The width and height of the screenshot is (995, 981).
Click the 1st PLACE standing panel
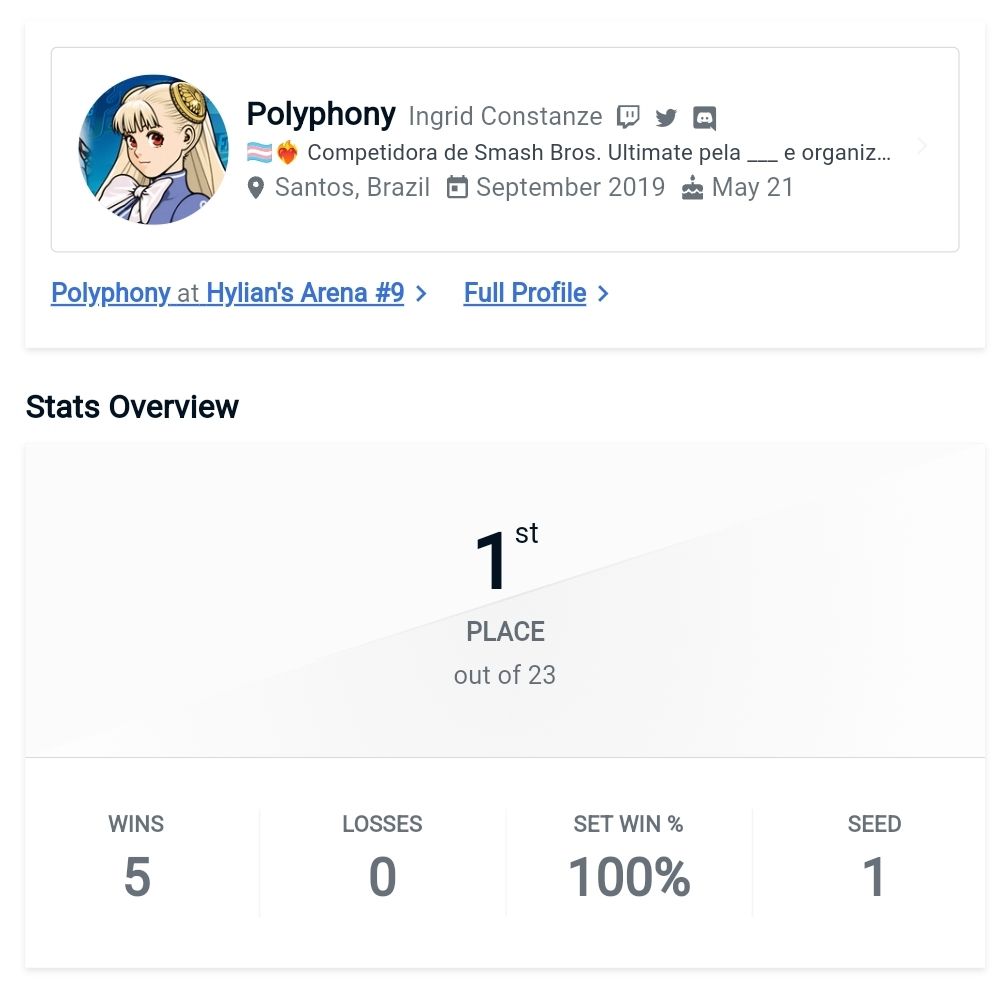[x=505, y=600]
